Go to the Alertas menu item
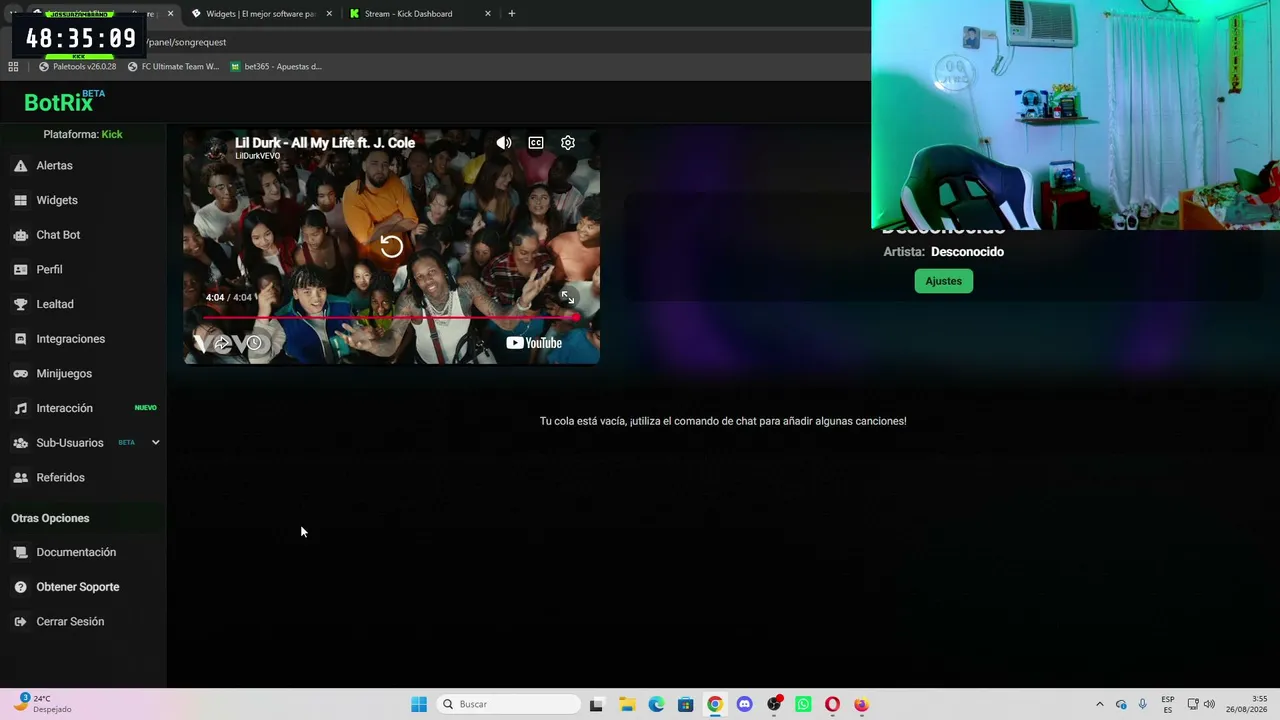 (54, 166)
